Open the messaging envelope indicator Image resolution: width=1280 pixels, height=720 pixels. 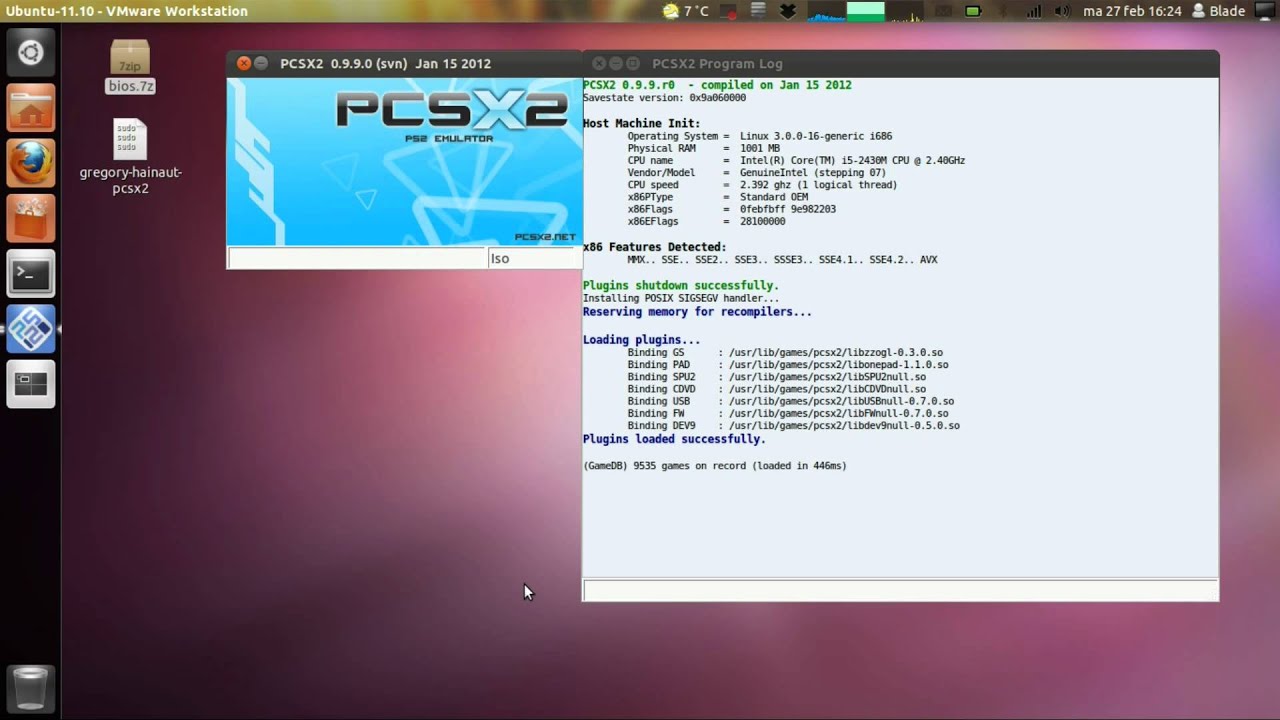pyautogui.click(x=943, y=11)
